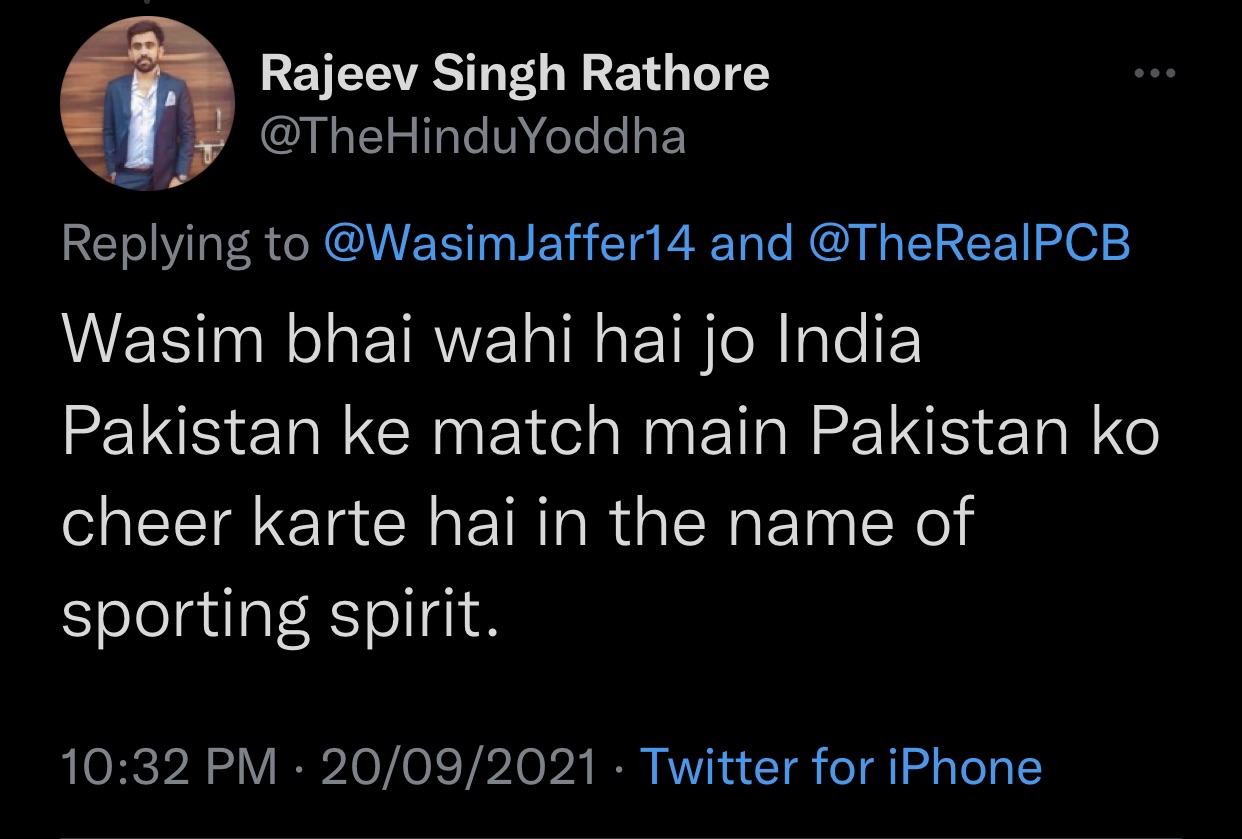Click the 'cheer karte hai' phrase
This screenshot has height=839, width=1242.
pos(288,522)
